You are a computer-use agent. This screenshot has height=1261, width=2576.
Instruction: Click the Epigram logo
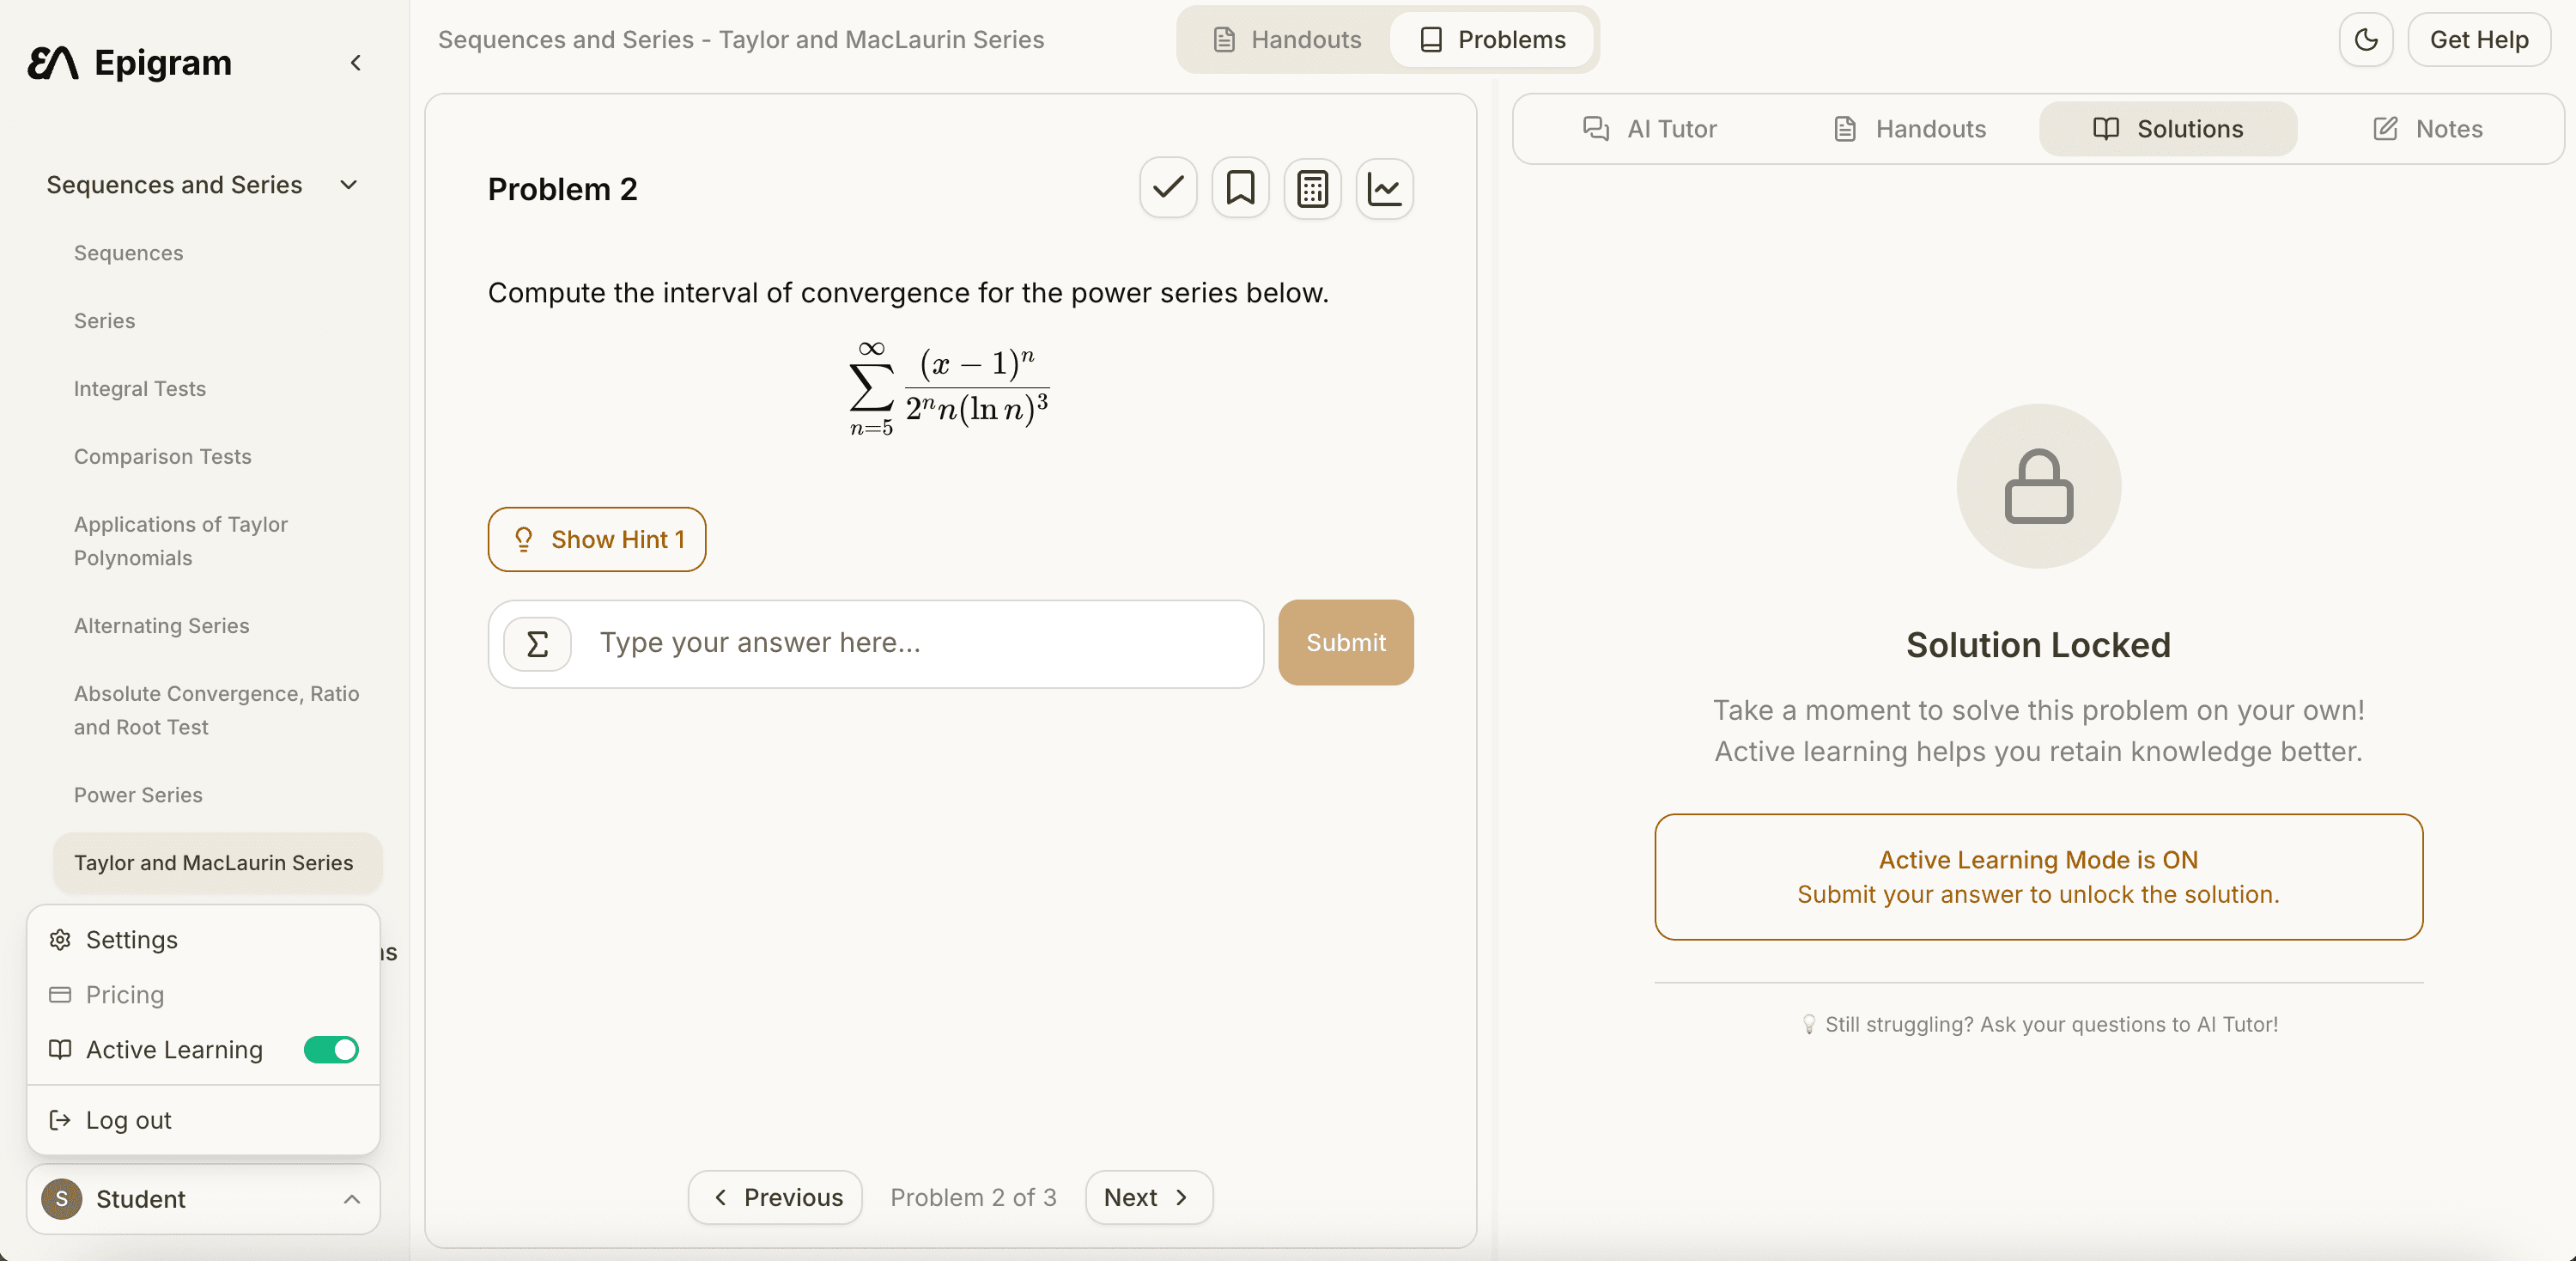(x=129, y=62)
